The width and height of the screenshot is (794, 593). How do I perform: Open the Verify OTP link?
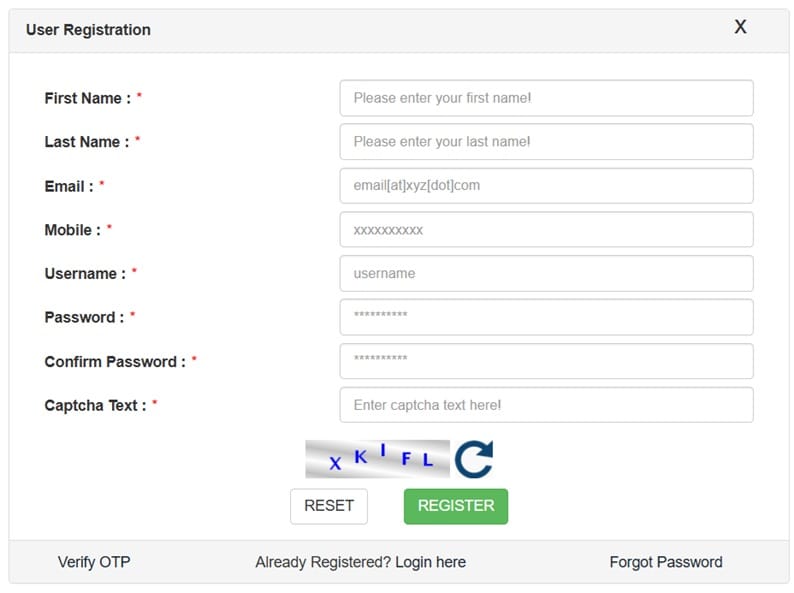click(94, 562)
